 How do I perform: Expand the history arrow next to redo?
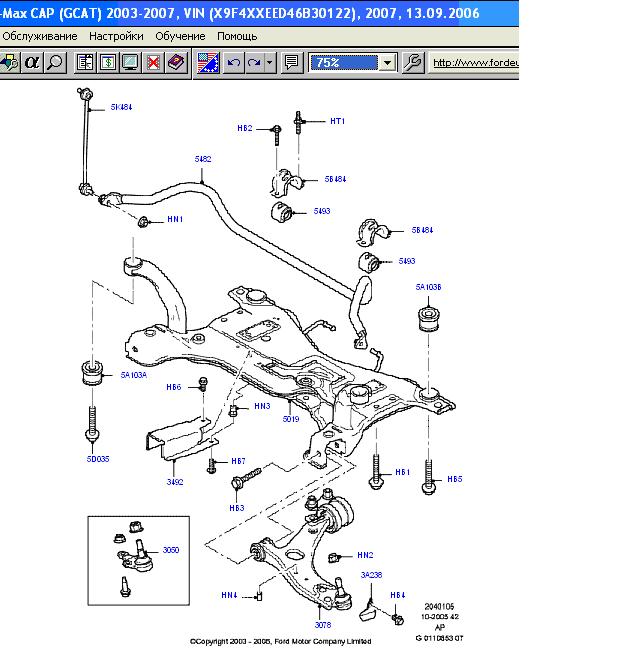coord(270,63)
